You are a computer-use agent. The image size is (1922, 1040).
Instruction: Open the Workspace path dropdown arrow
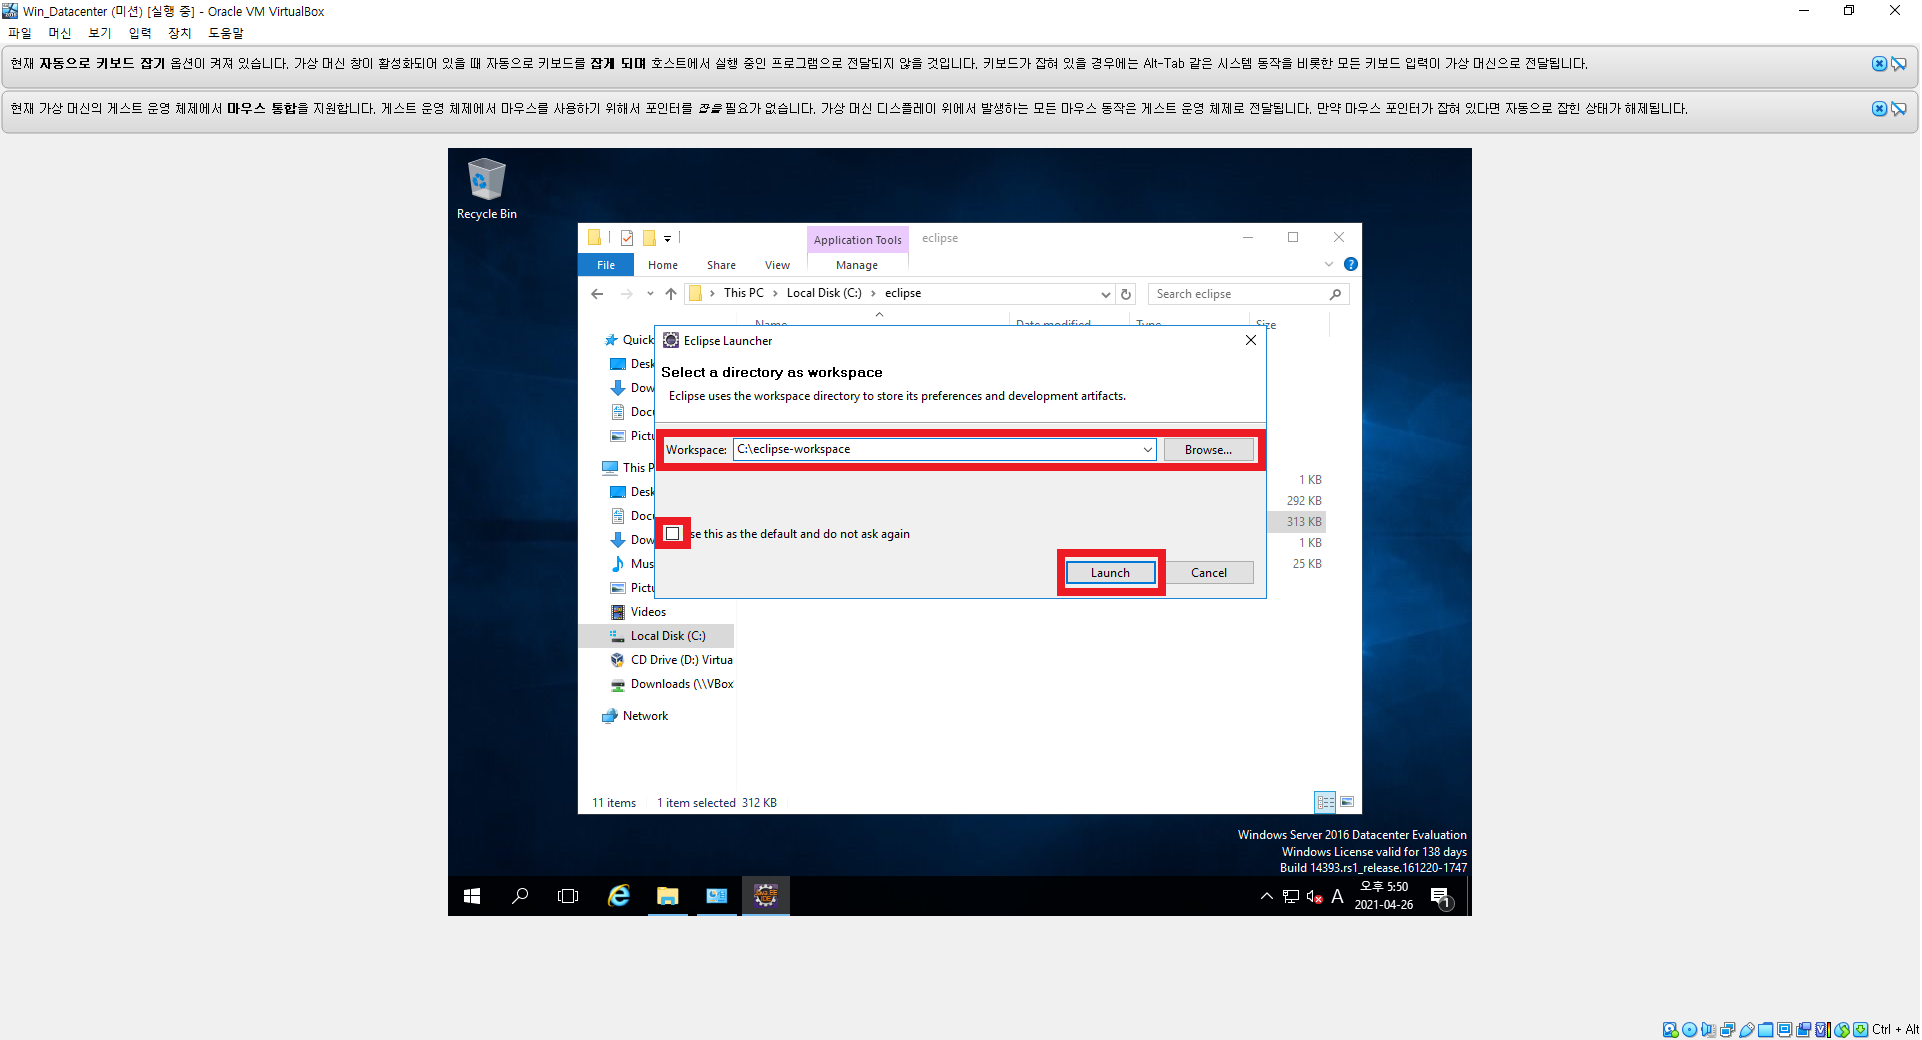pos(1147,450)
